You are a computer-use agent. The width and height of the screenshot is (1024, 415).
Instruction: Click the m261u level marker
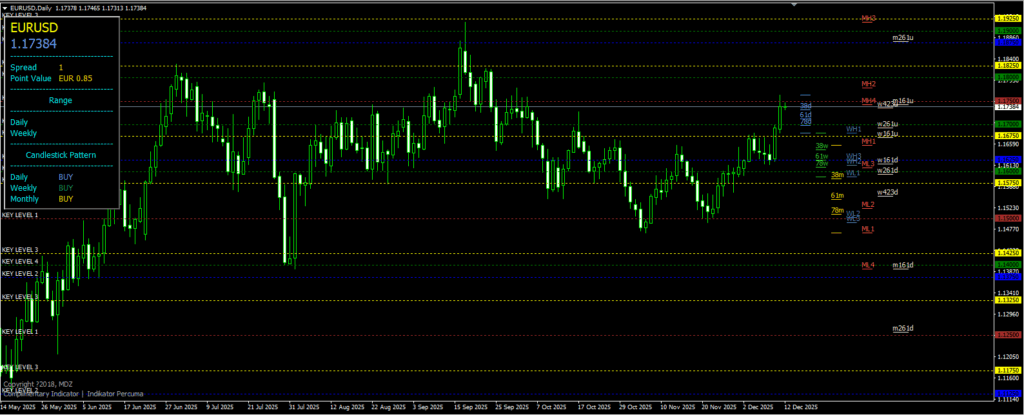point(903,38)
